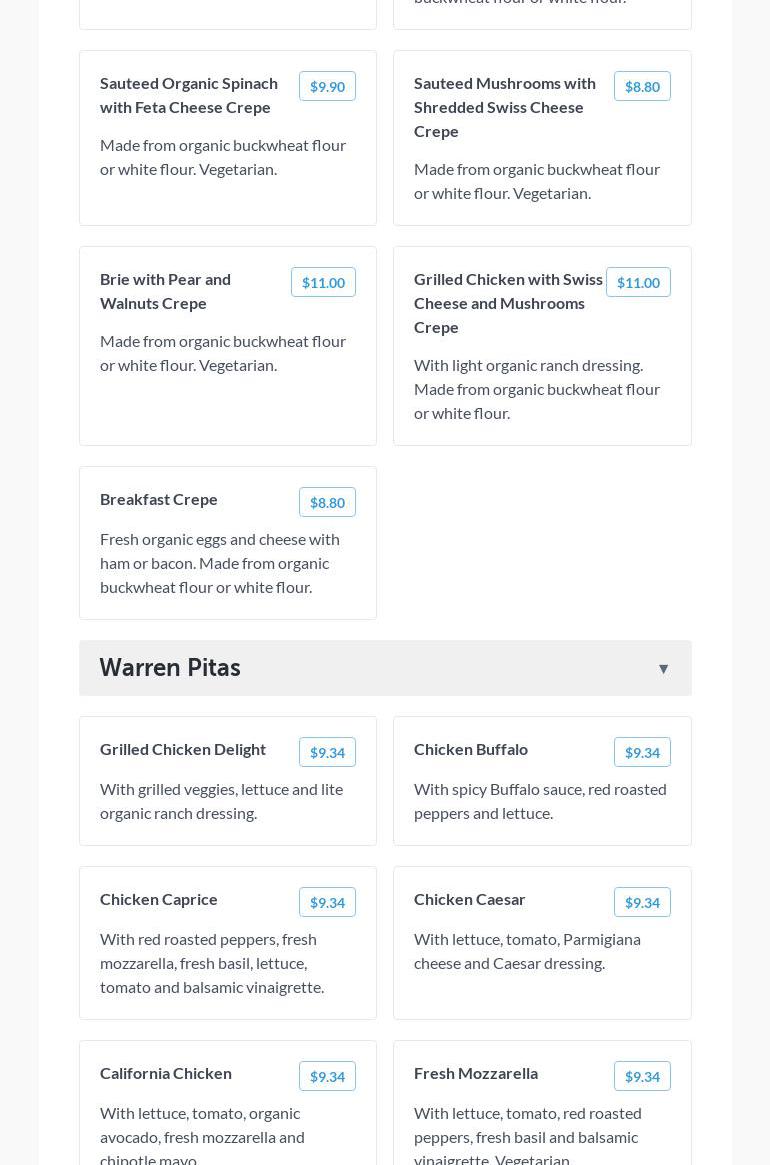Click the Chicken Buffalo $9.34 price button
This screenshot has width=770, height=1165.
(642, 753)
